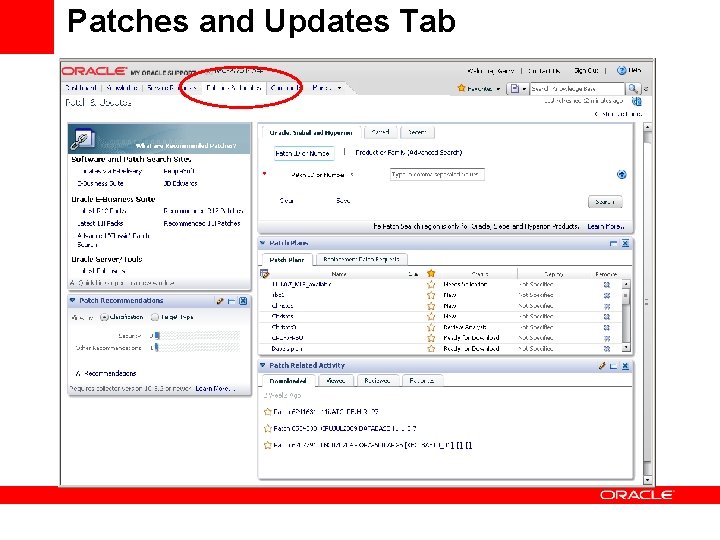Image resolution: width=720 pixels, height=540 pixels.
Task: Click the blue round icon in the patch search panel
Action: tap(621, 174)
